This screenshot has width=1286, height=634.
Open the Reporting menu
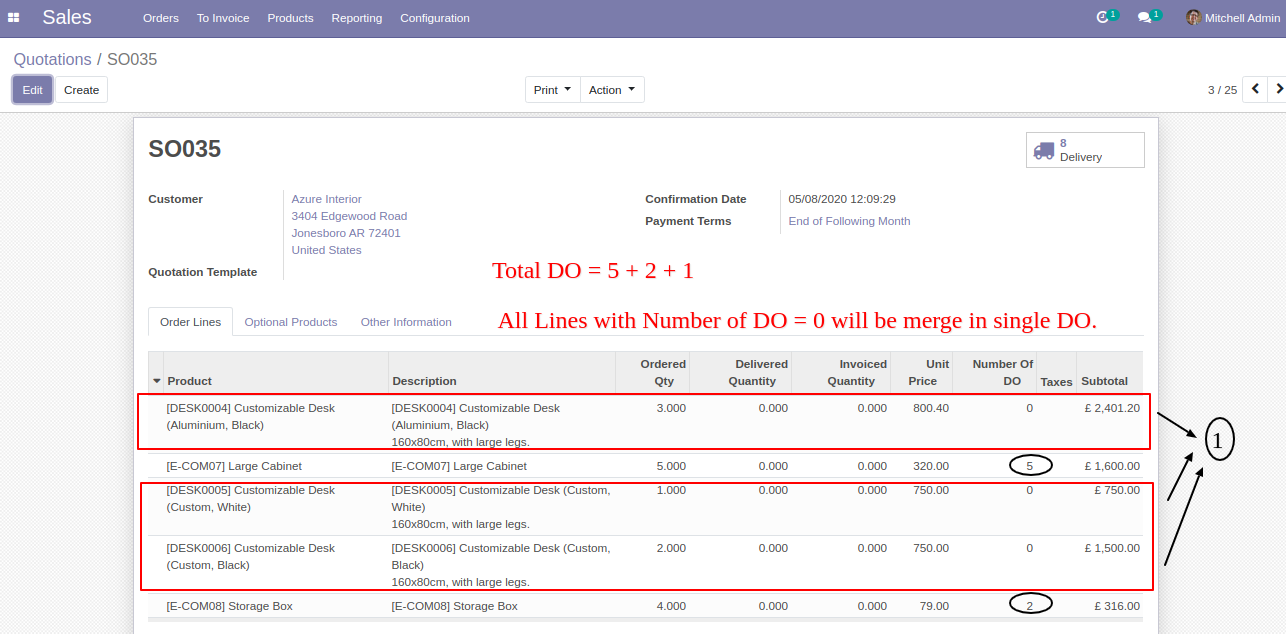(357, 18)
